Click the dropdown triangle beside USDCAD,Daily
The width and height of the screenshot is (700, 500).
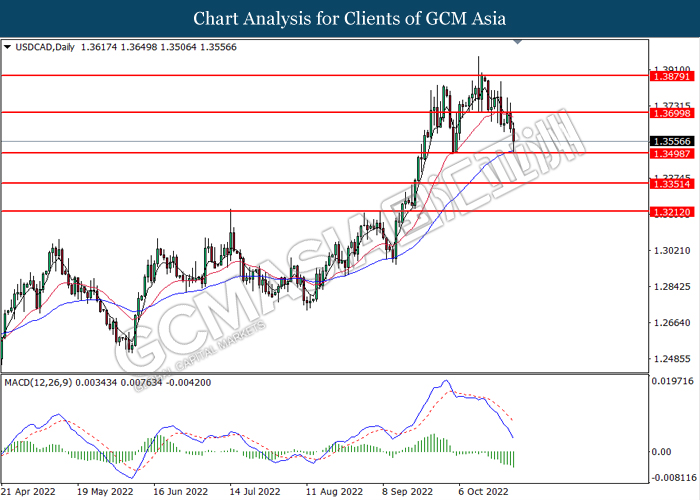coord(7,47)
